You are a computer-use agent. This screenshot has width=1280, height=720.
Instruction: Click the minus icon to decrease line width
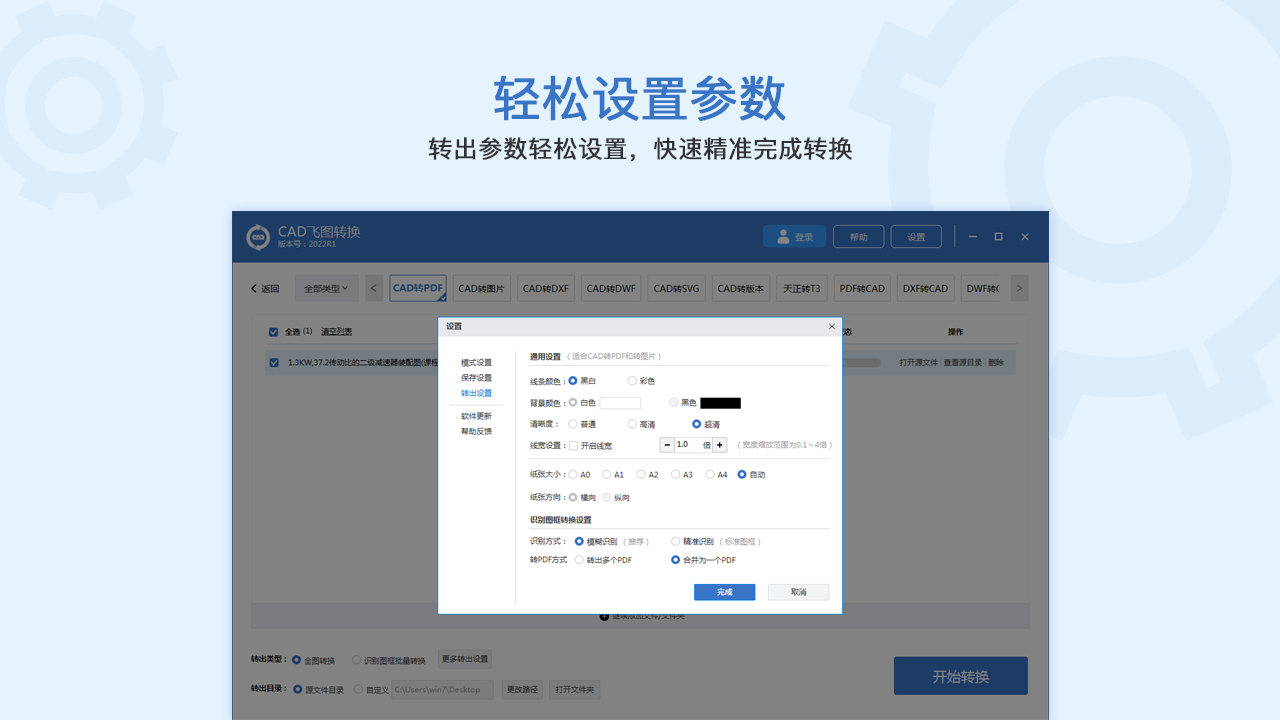click(x=666, y=444)
